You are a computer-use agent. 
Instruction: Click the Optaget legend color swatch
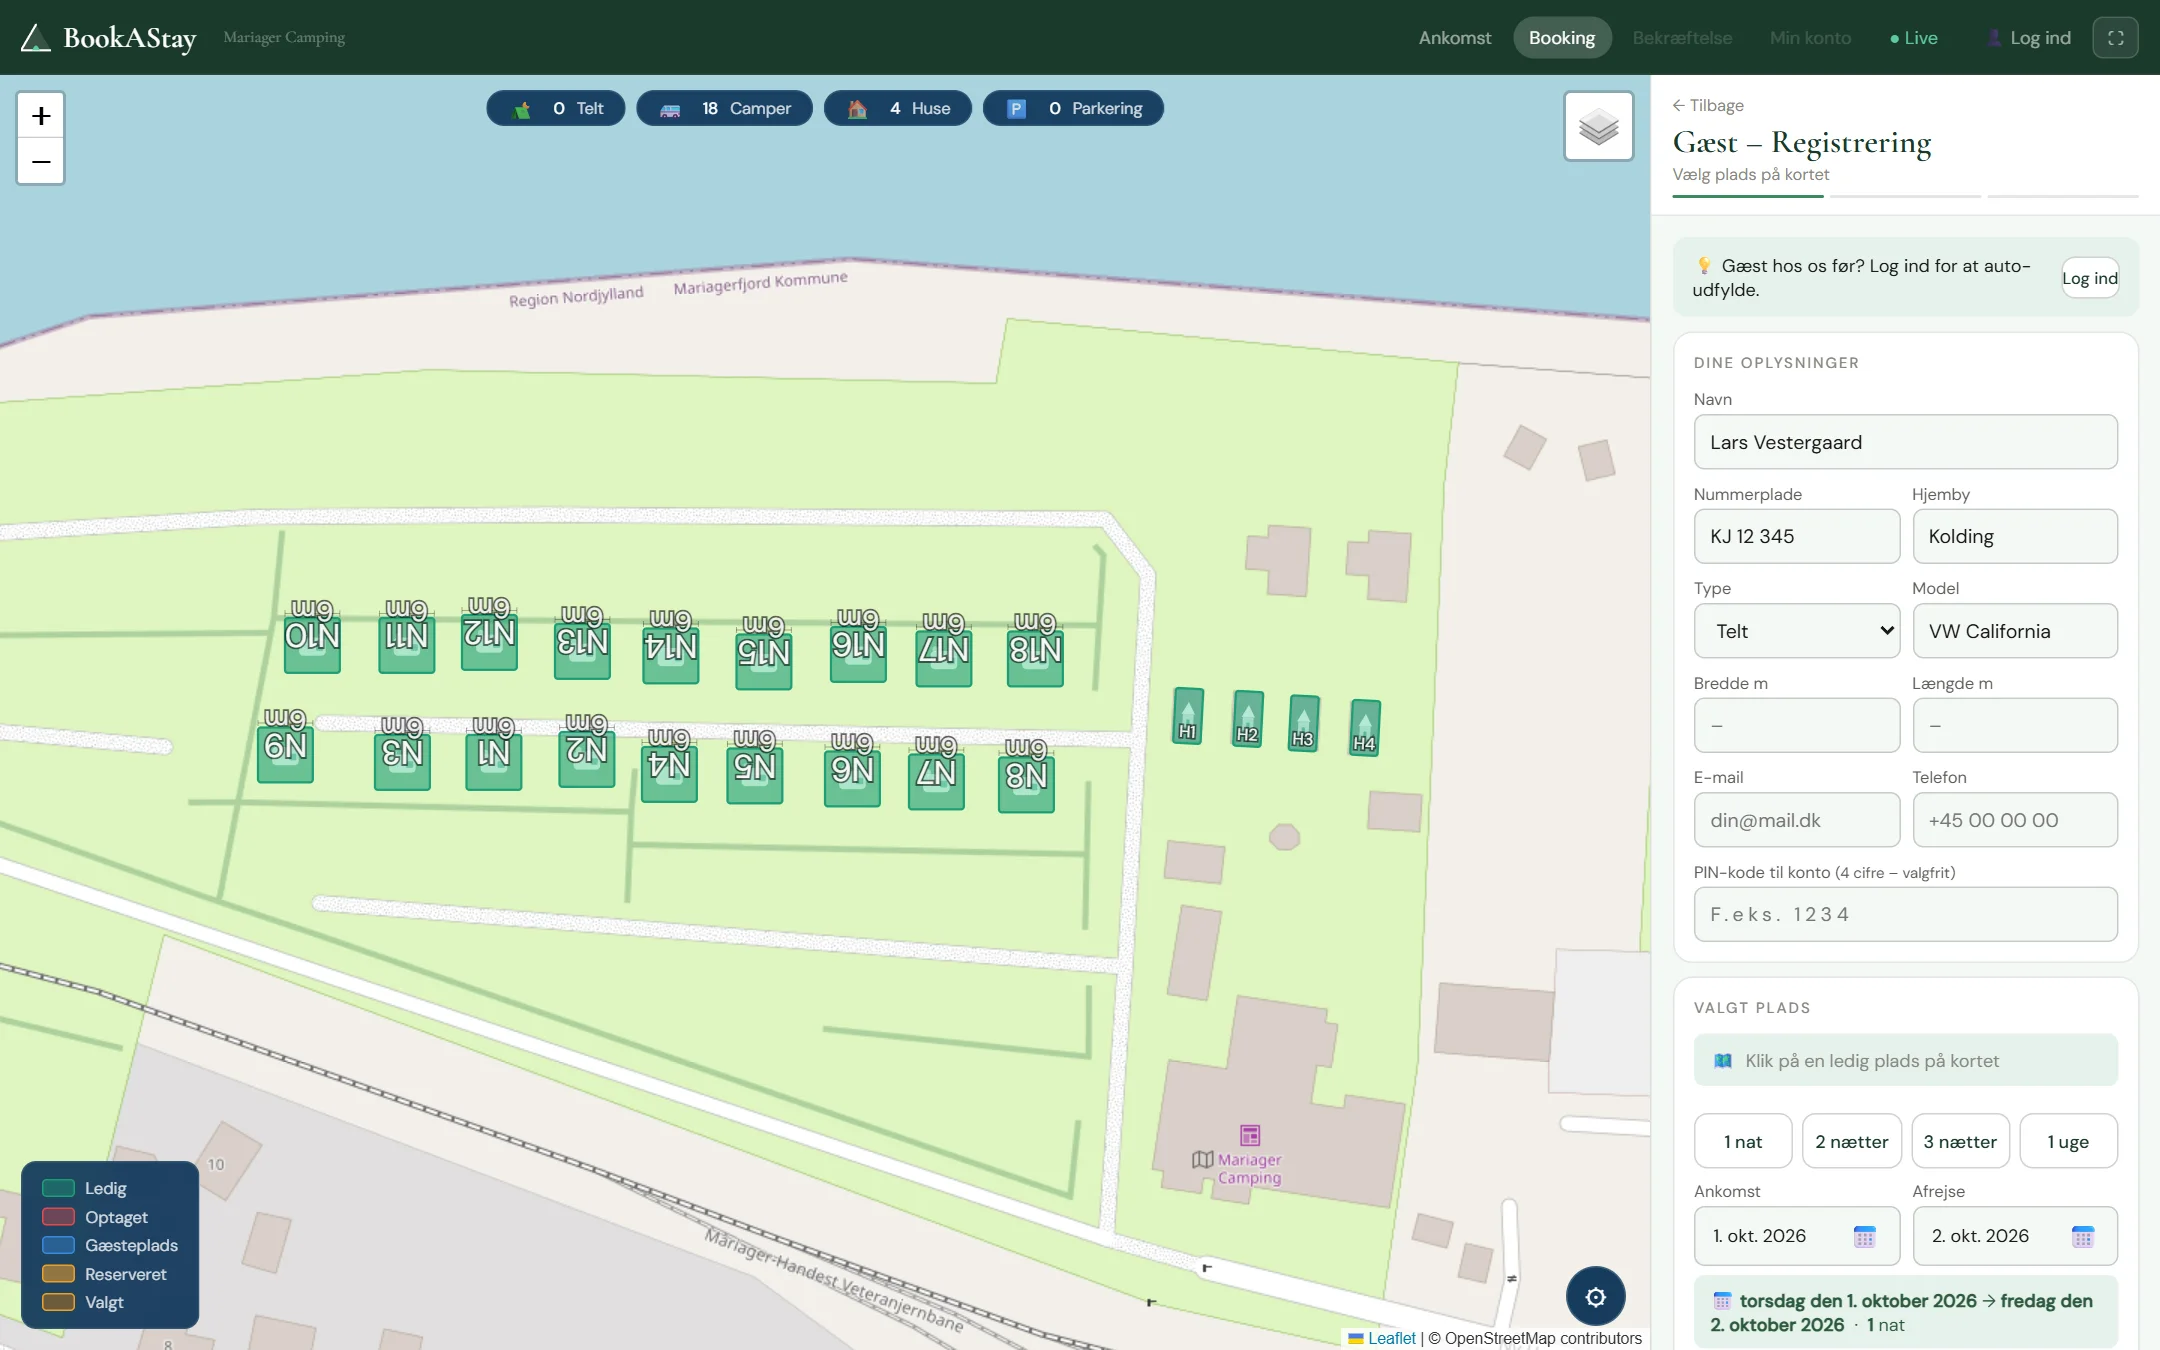58,1217
